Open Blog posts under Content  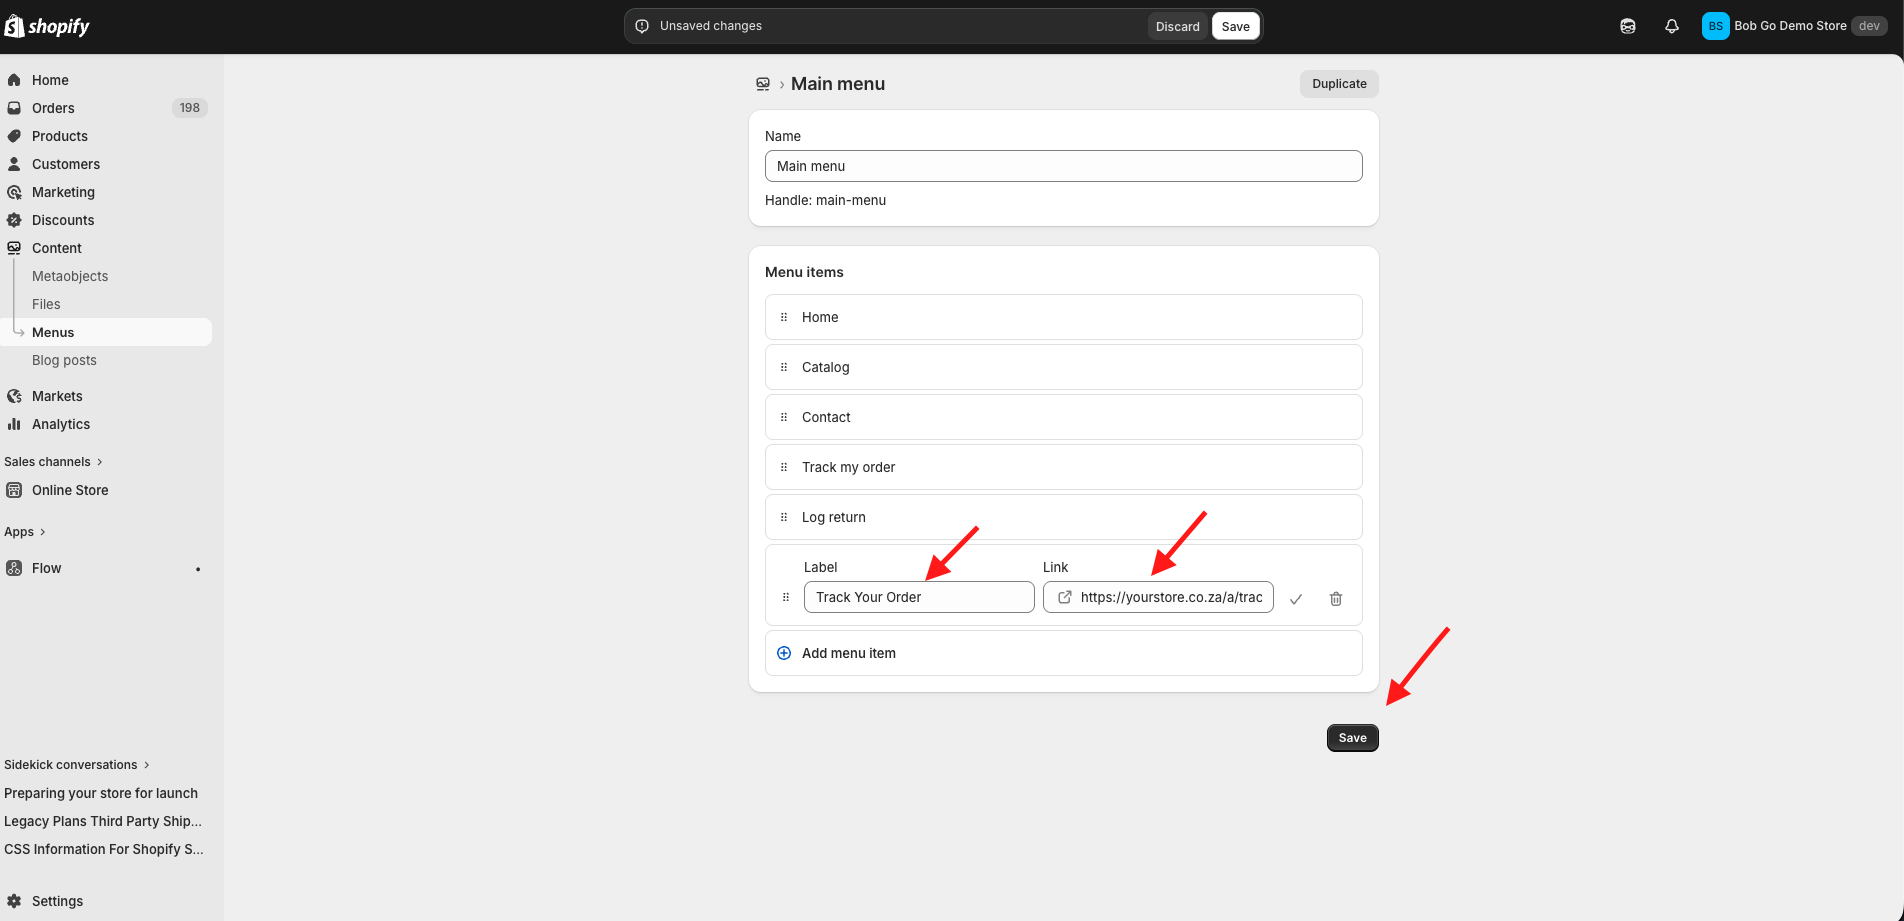pyautogui.click(x=64, y=360)
